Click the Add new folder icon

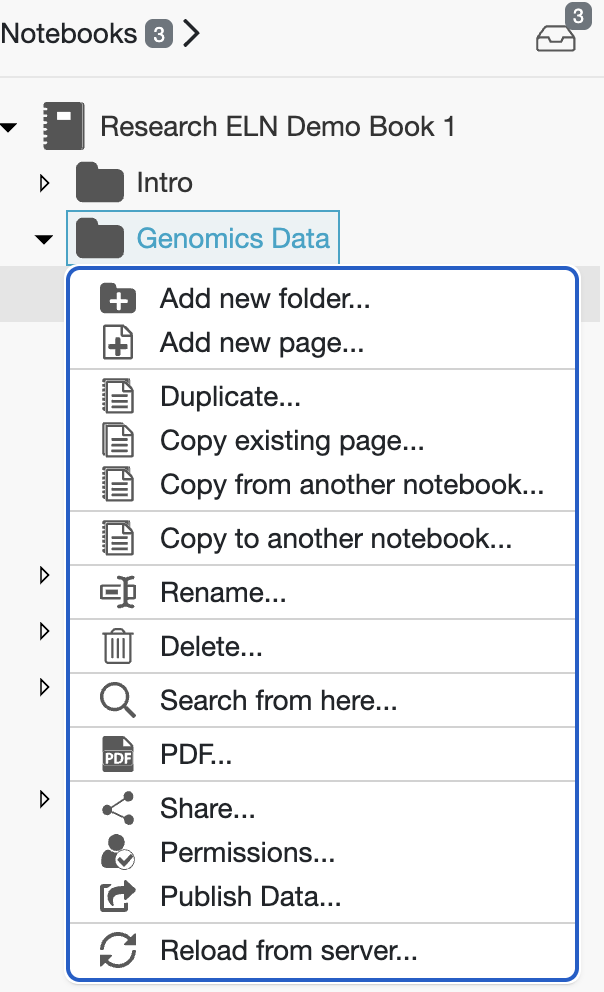118,298
